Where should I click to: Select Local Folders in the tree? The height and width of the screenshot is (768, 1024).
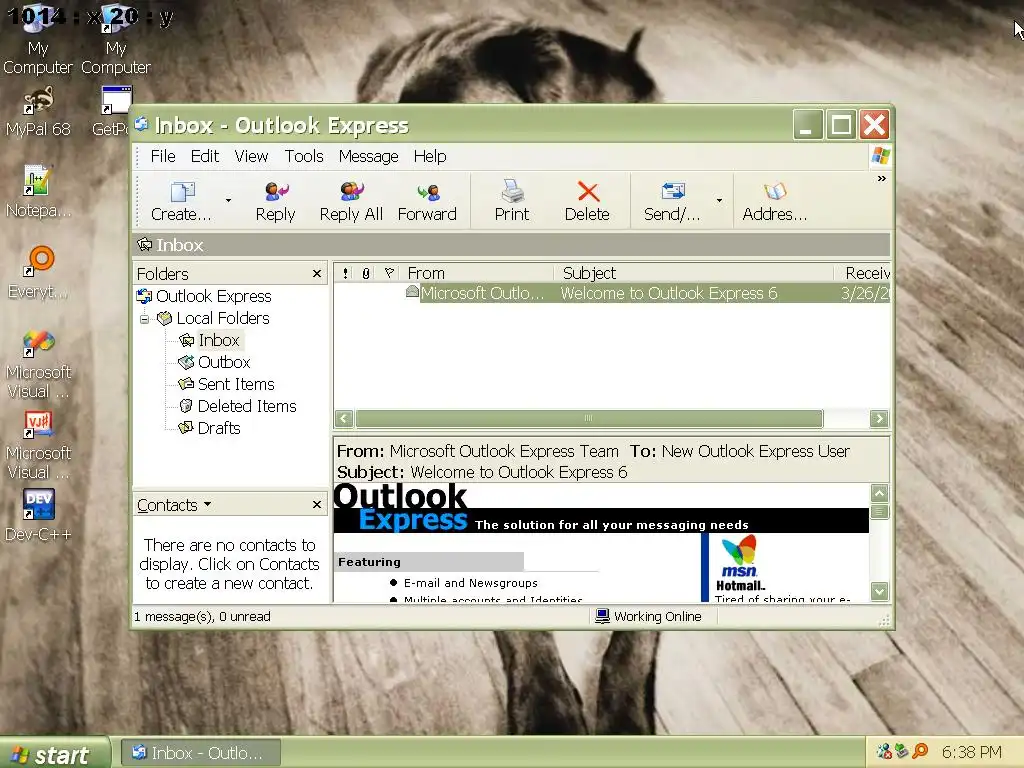tap(214, 318)
